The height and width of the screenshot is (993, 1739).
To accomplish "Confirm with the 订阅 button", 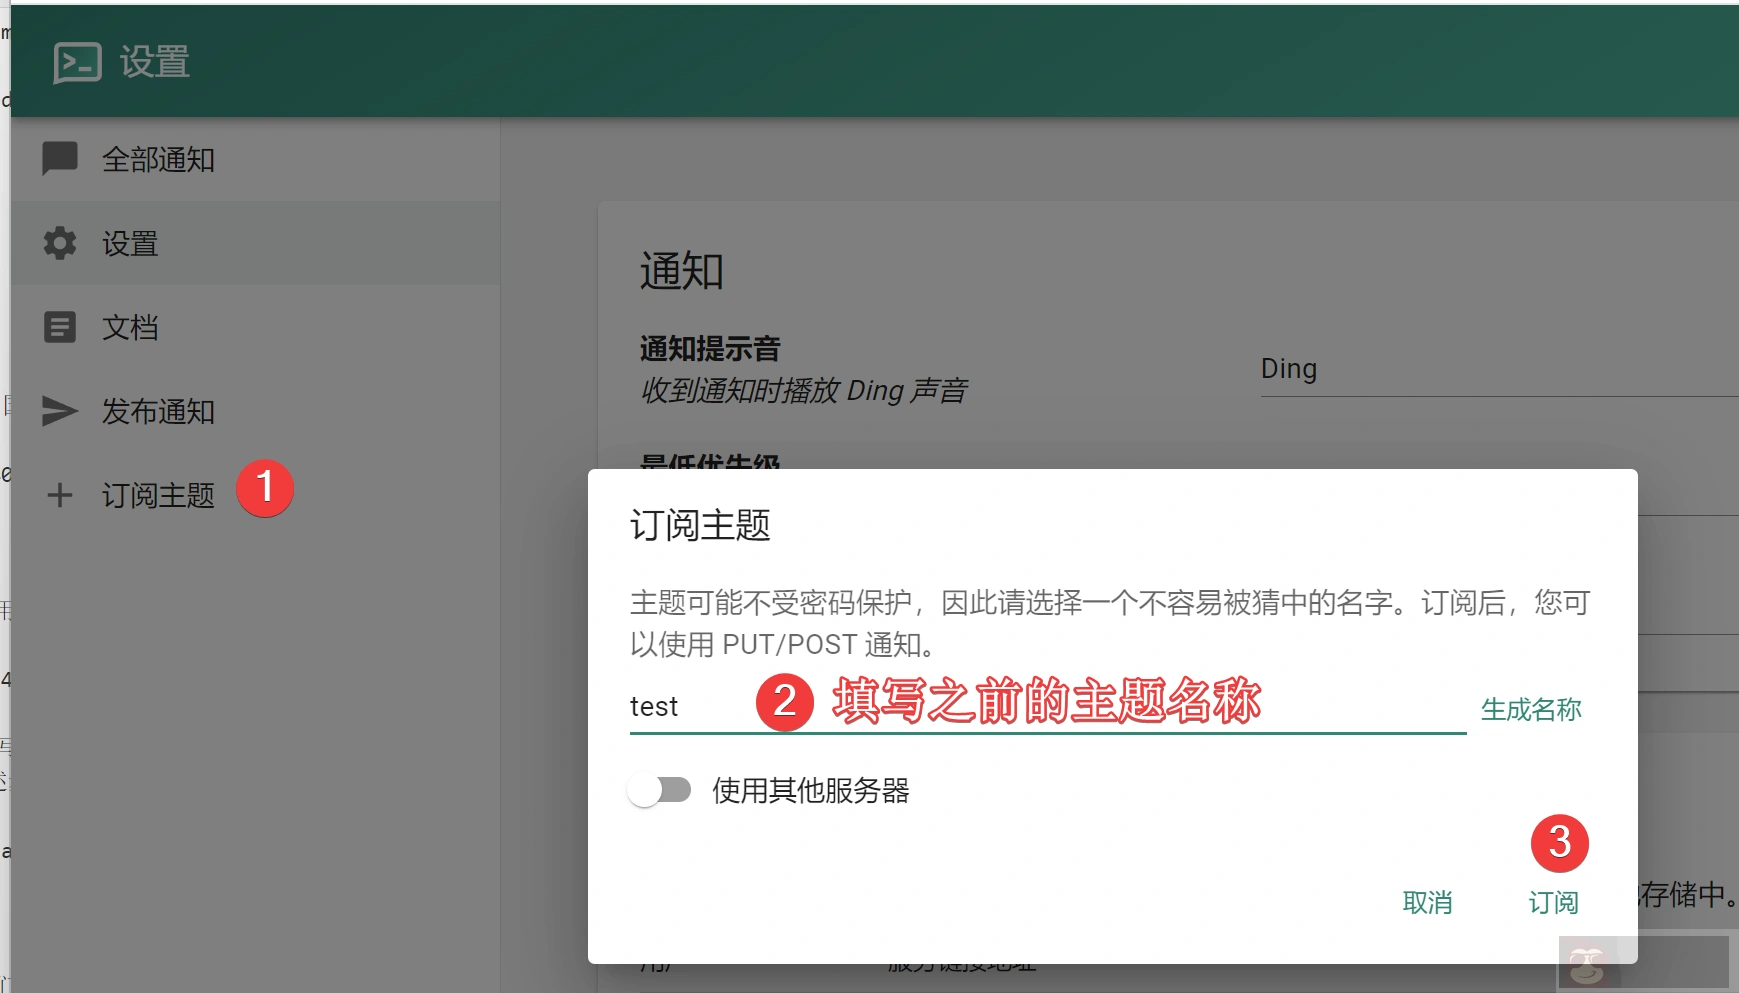I will click(x=1553, y=903).
